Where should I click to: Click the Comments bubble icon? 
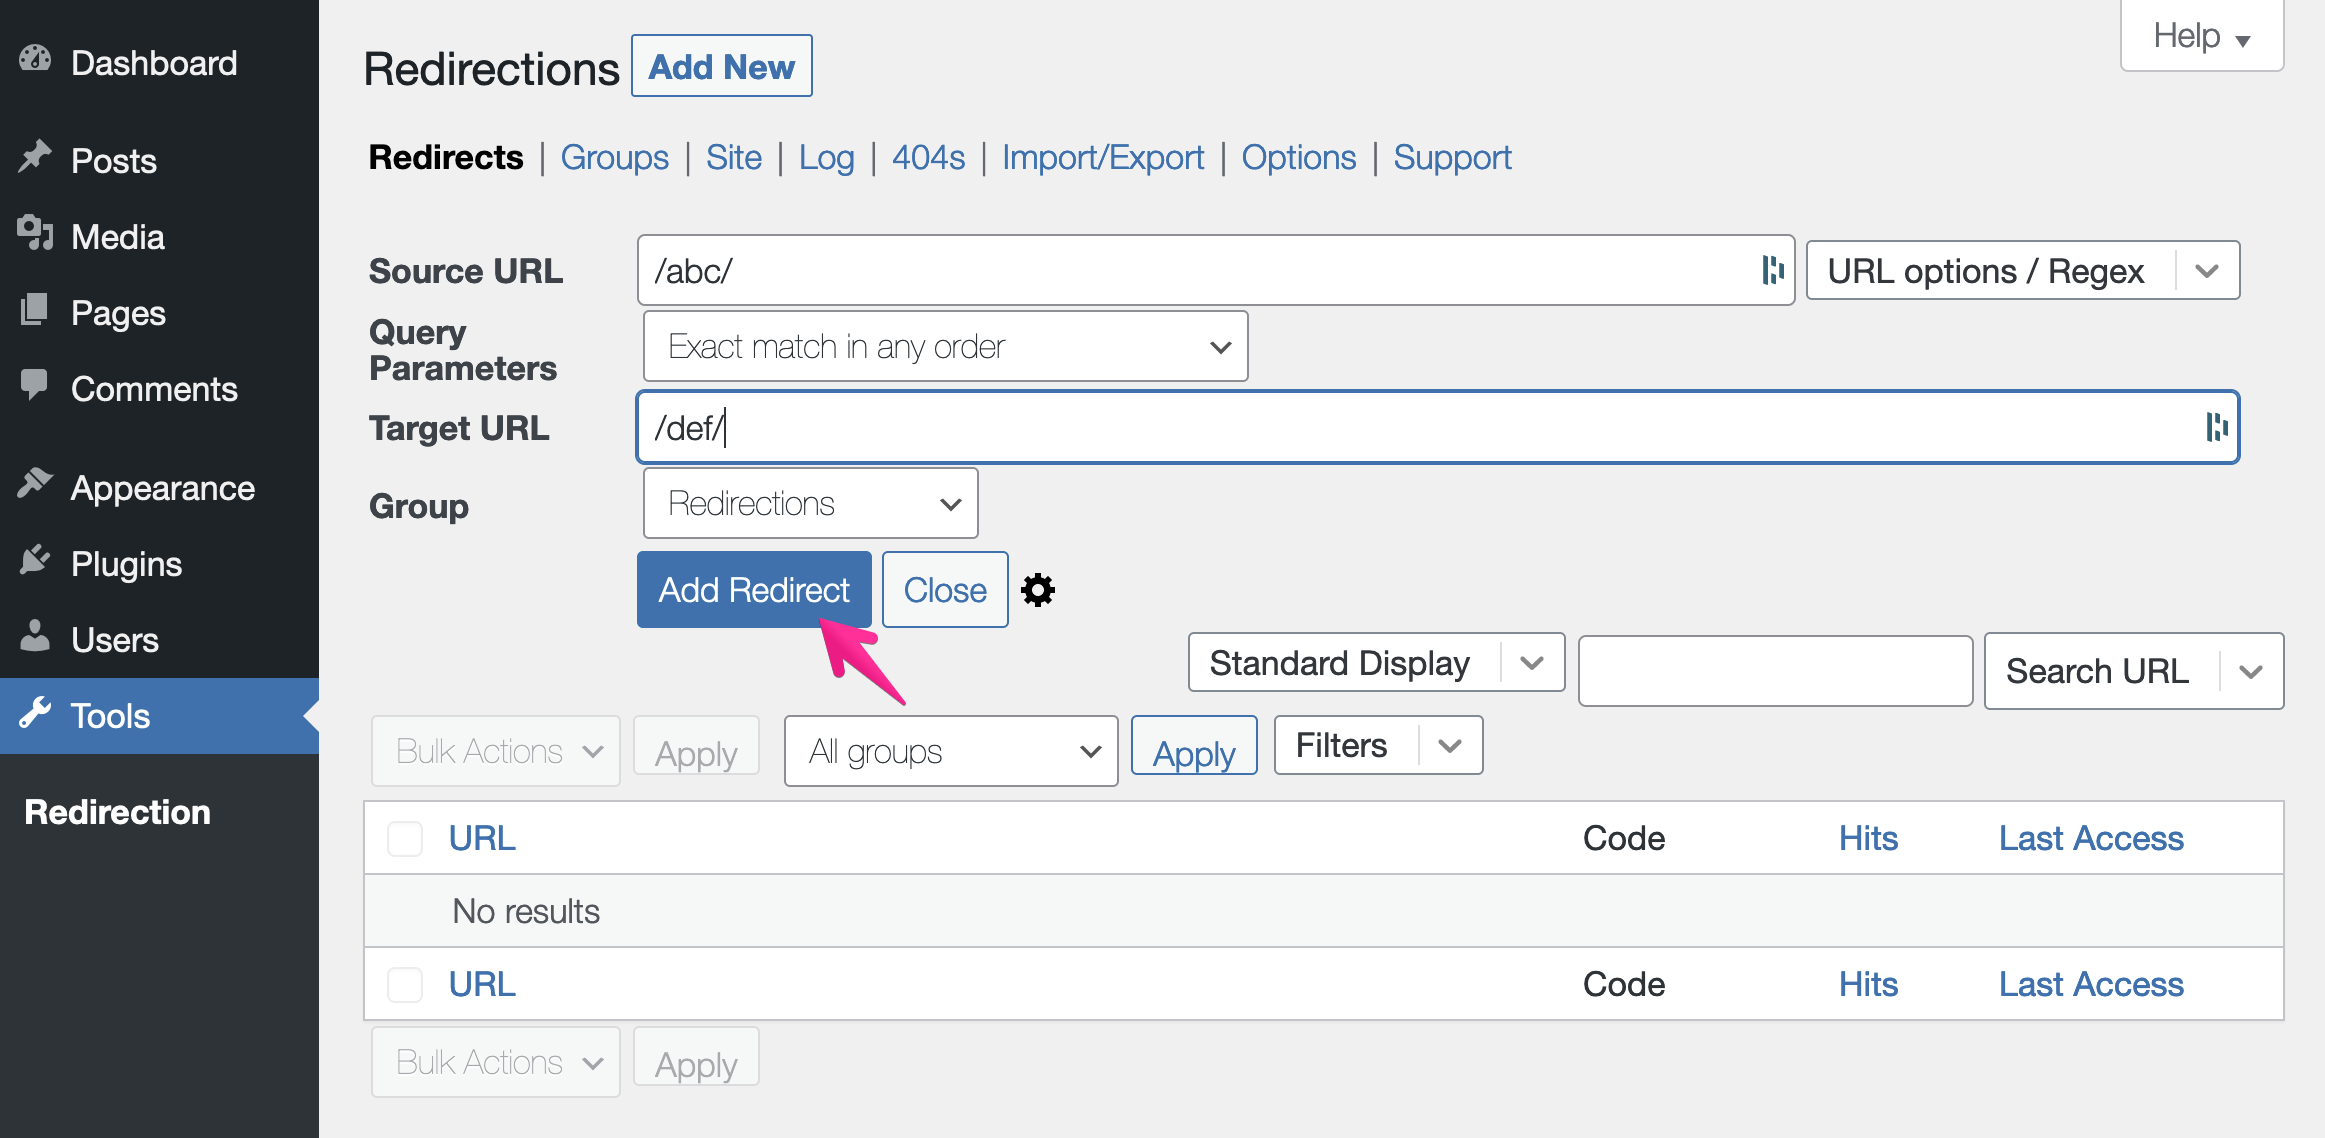click(x=37, y=388)
